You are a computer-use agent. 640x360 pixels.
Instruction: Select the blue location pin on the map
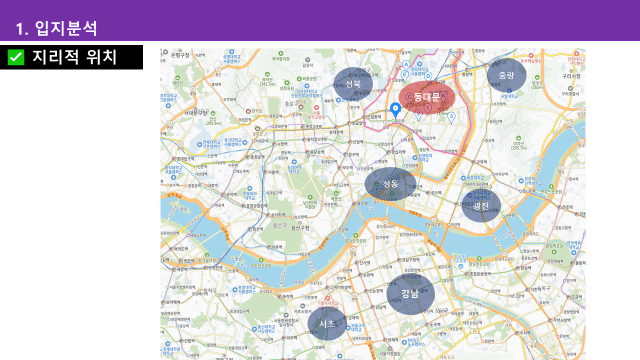click(x=395, y=110)
